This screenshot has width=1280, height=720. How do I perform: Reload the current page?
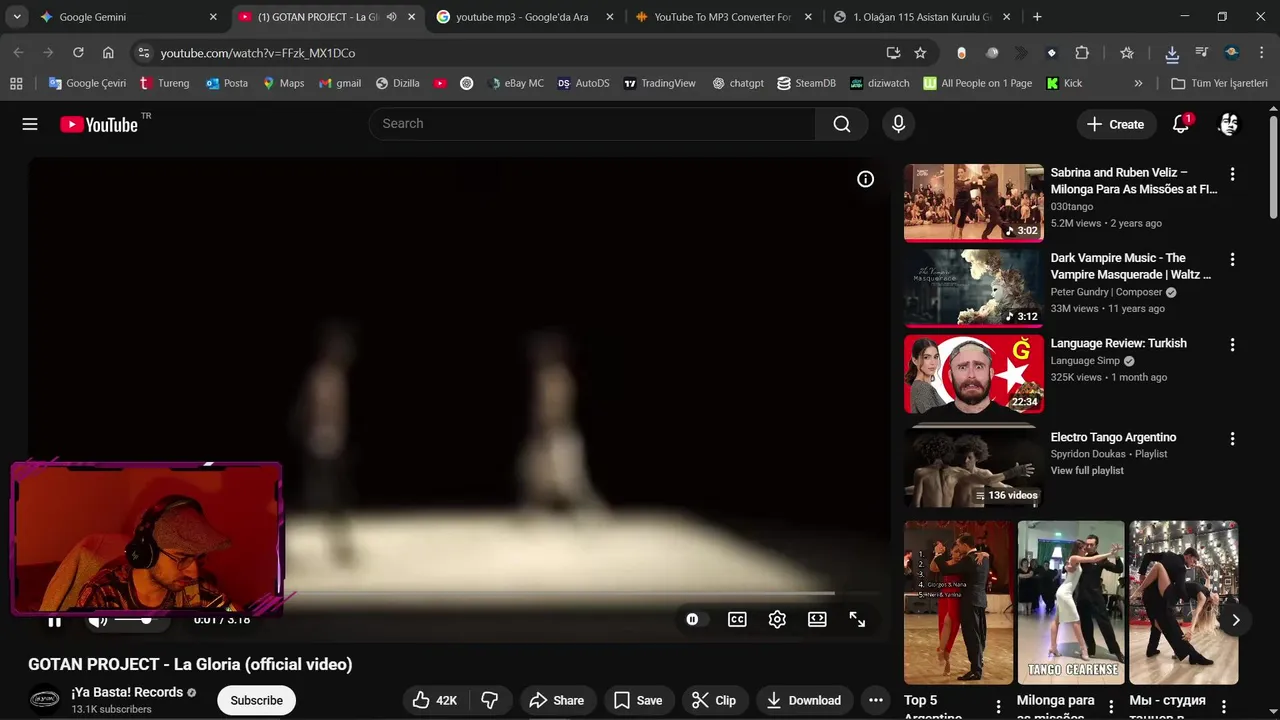pyautogui.click(x=78, y=53)
